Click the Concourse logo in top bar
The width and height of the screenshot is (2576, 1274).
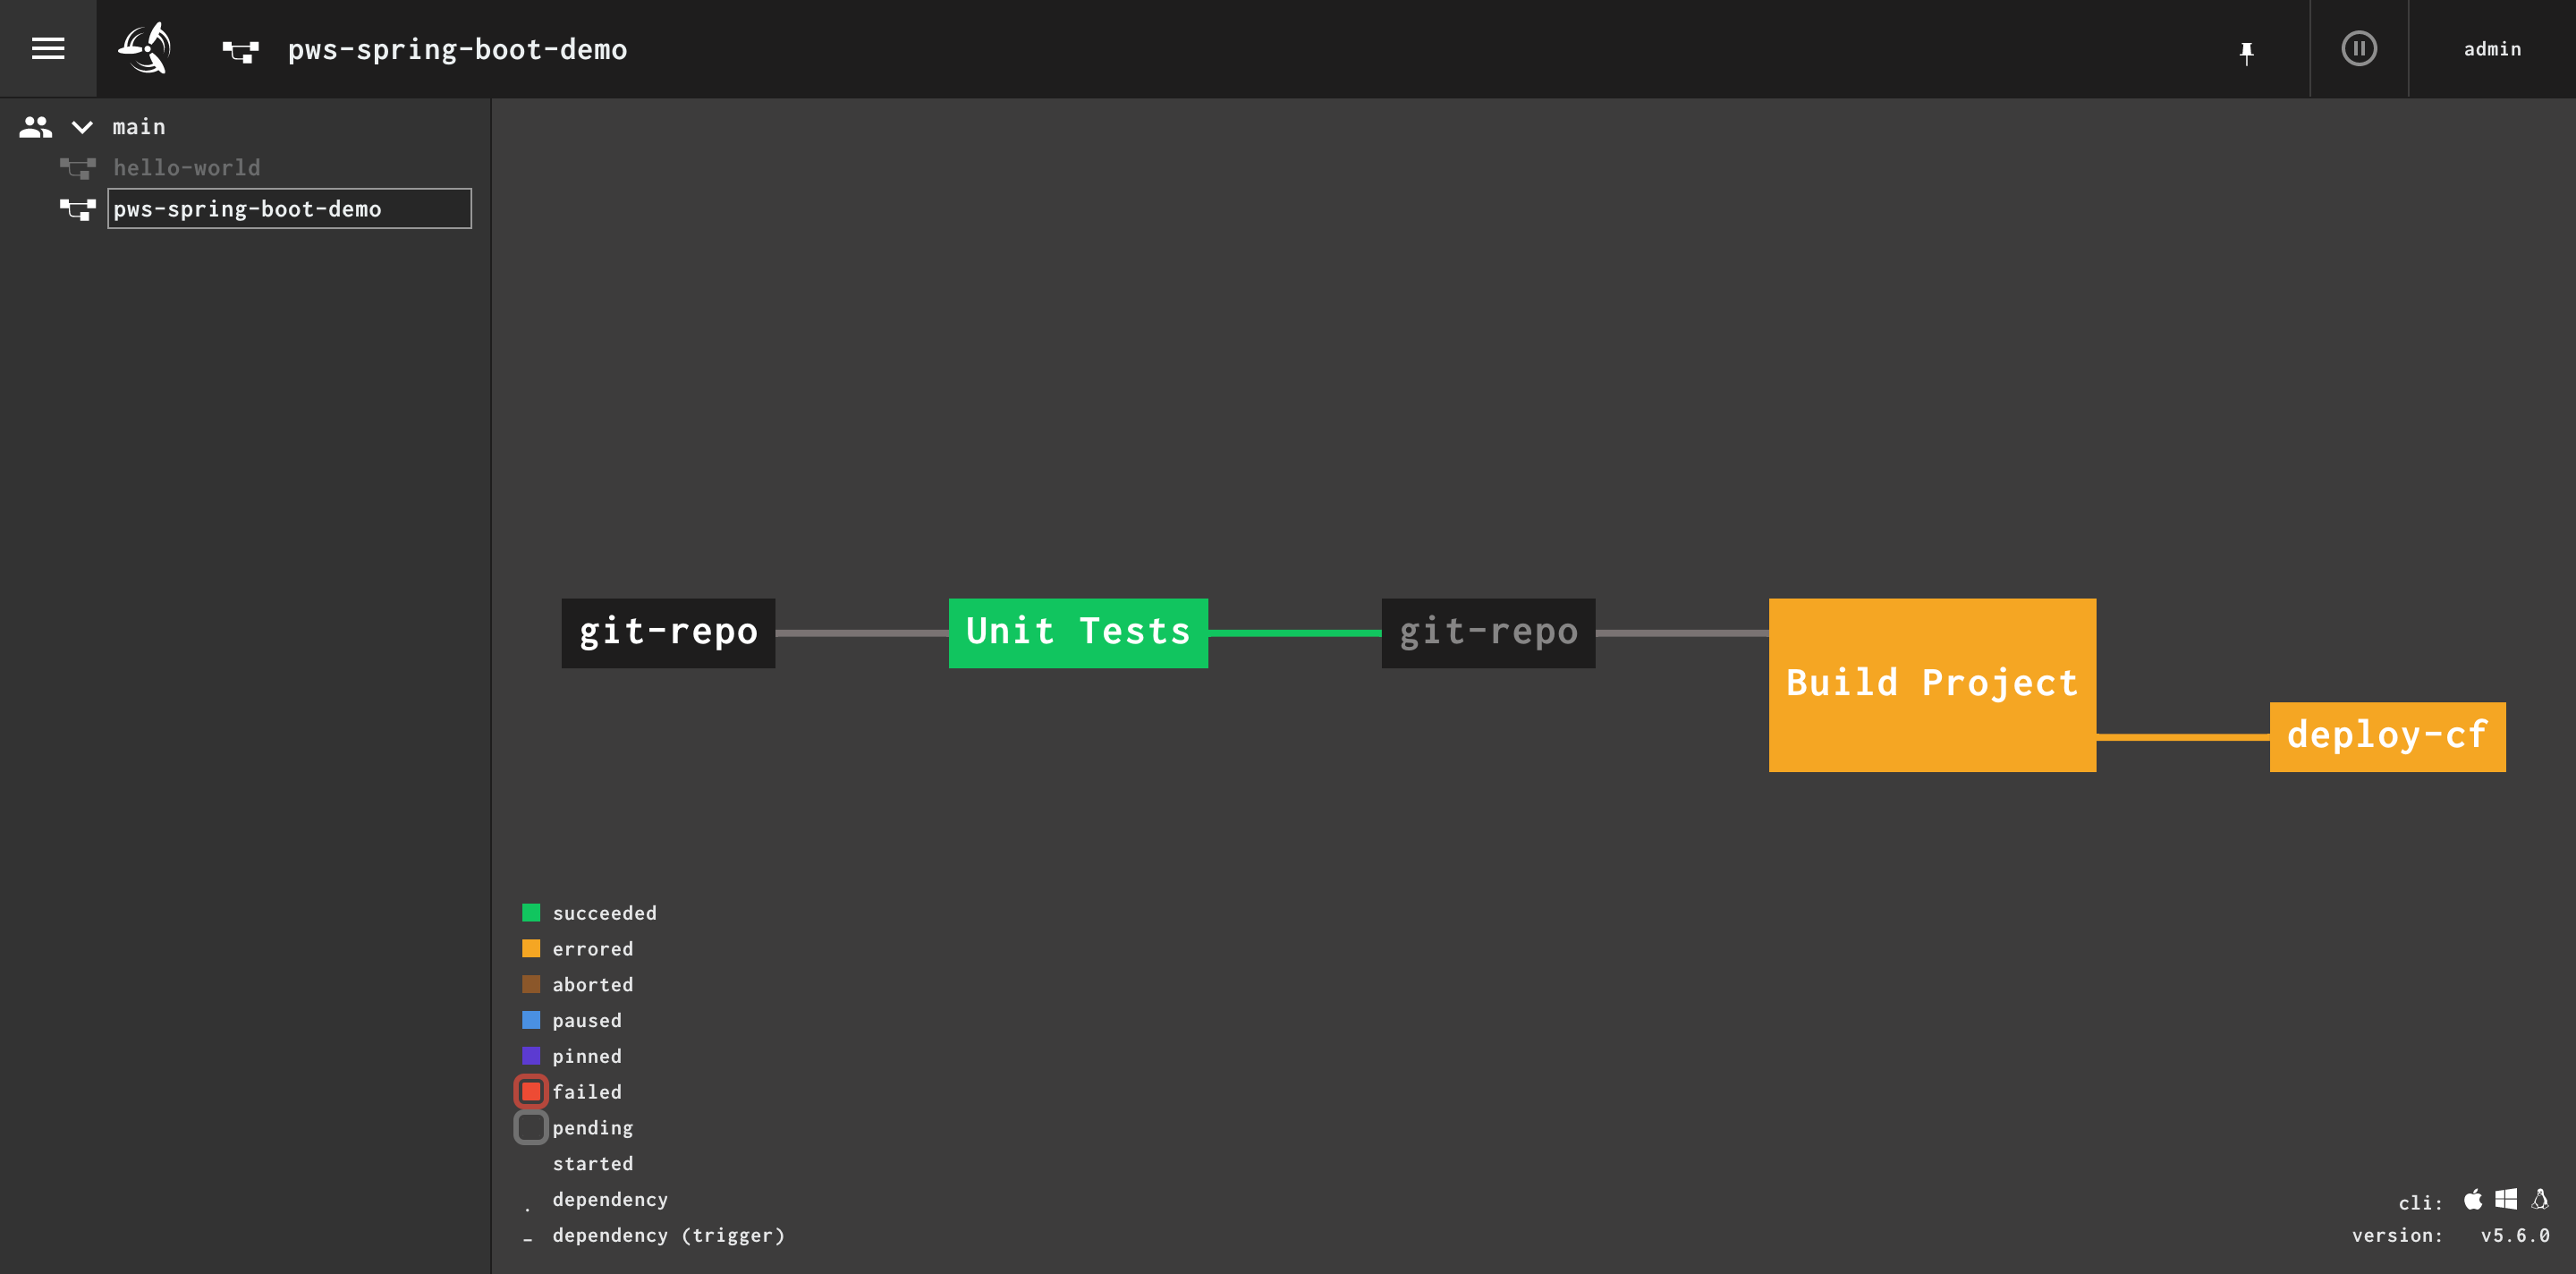click(144, 48)
